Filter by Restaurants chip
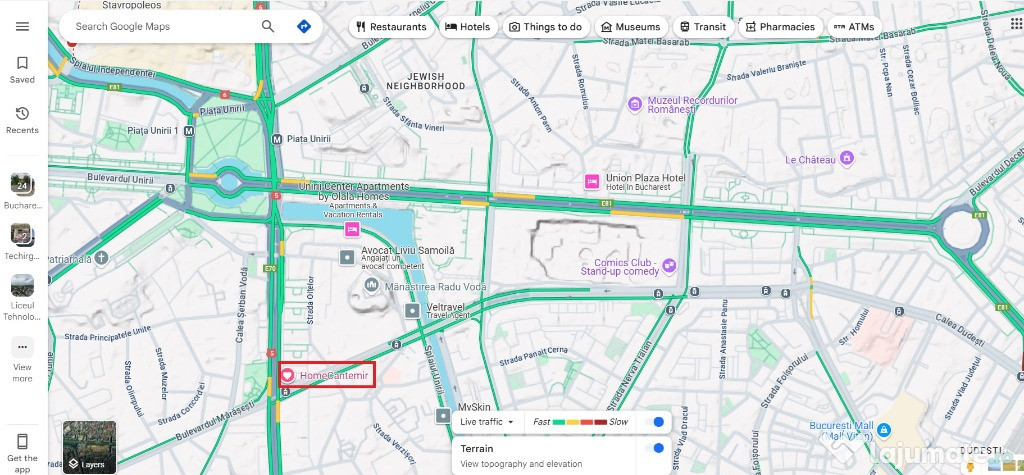The width and height of the screenshot is (1024, 475). (391, 27)
